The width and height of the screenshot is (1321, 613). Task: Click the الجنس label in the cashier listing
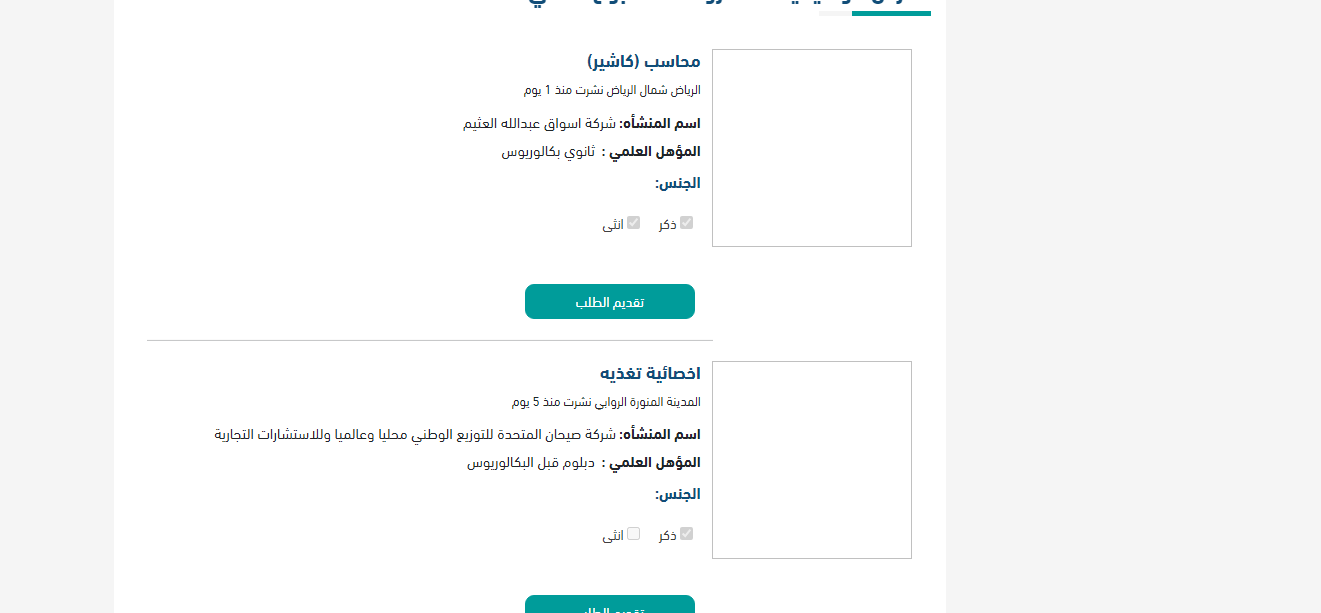pos(678,183)
